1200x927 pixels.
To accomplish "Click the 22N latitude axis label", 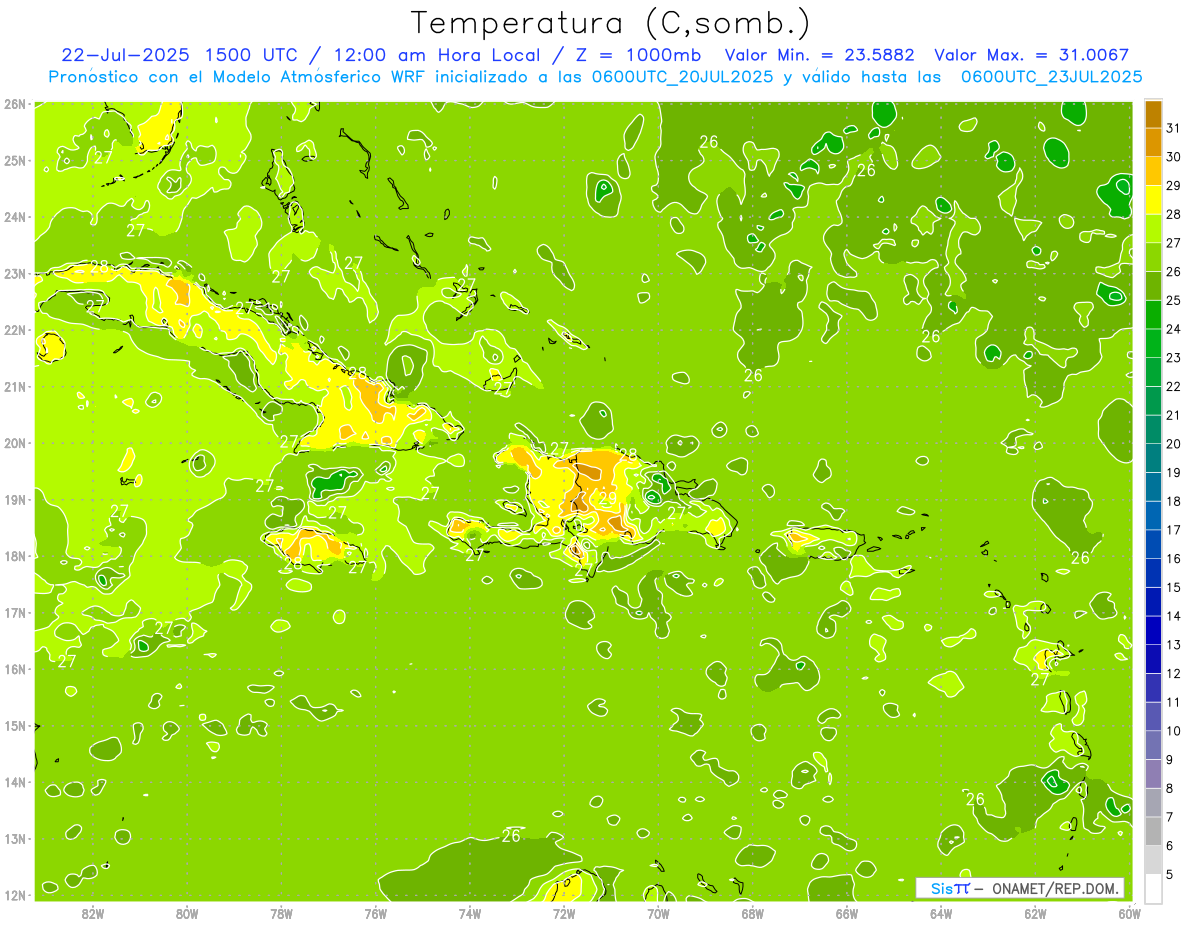I will coord(15,330).
